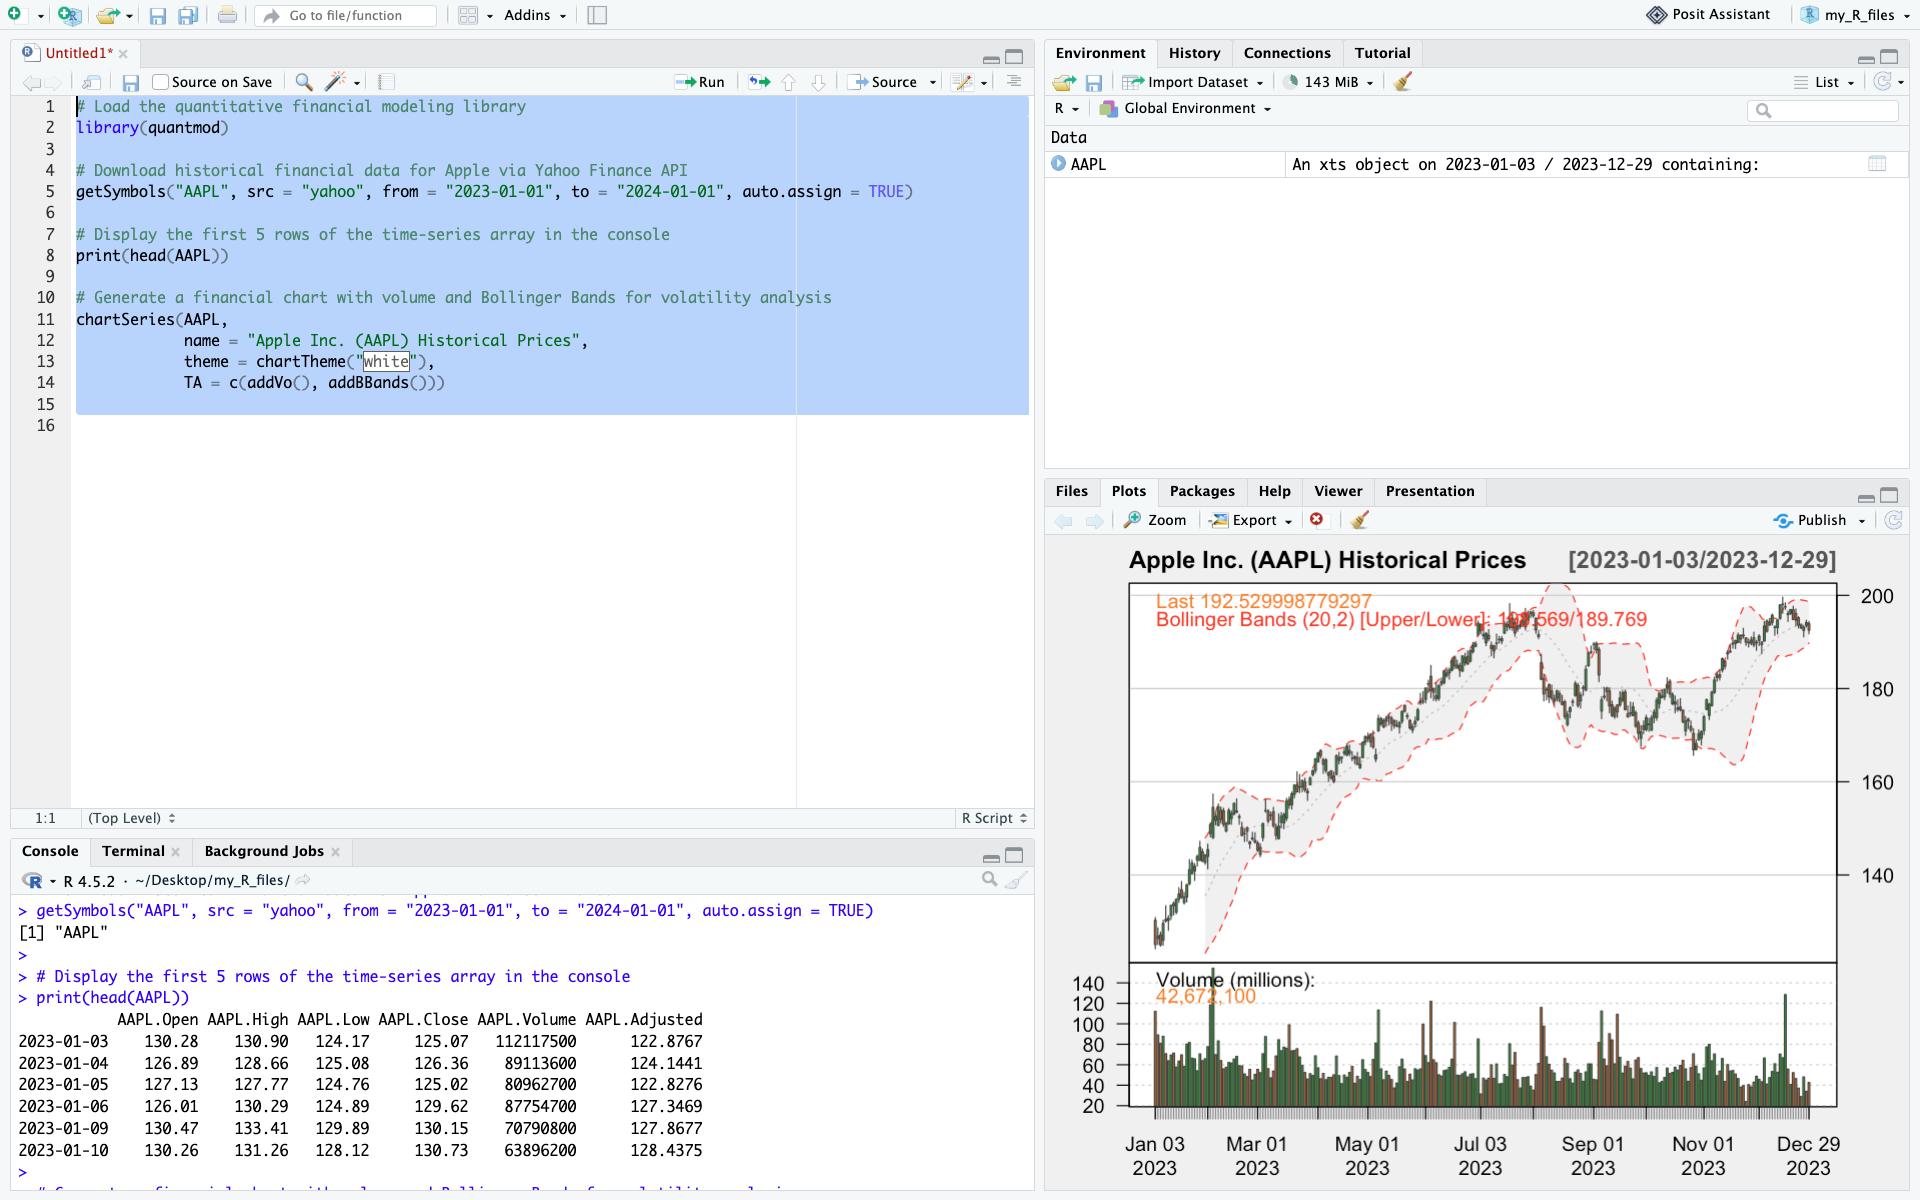
Task: Open List view mode dropdown
Action: coord(1825,82)
